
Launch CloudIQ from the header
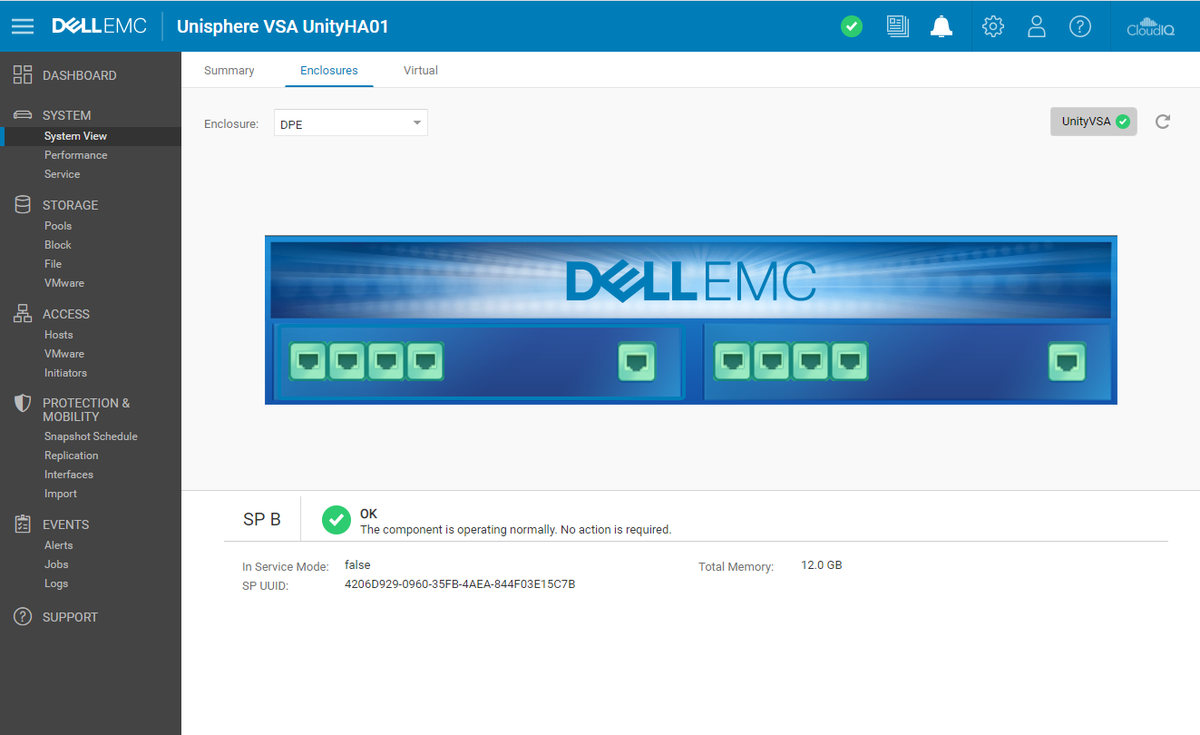(x=1150, y=26)
